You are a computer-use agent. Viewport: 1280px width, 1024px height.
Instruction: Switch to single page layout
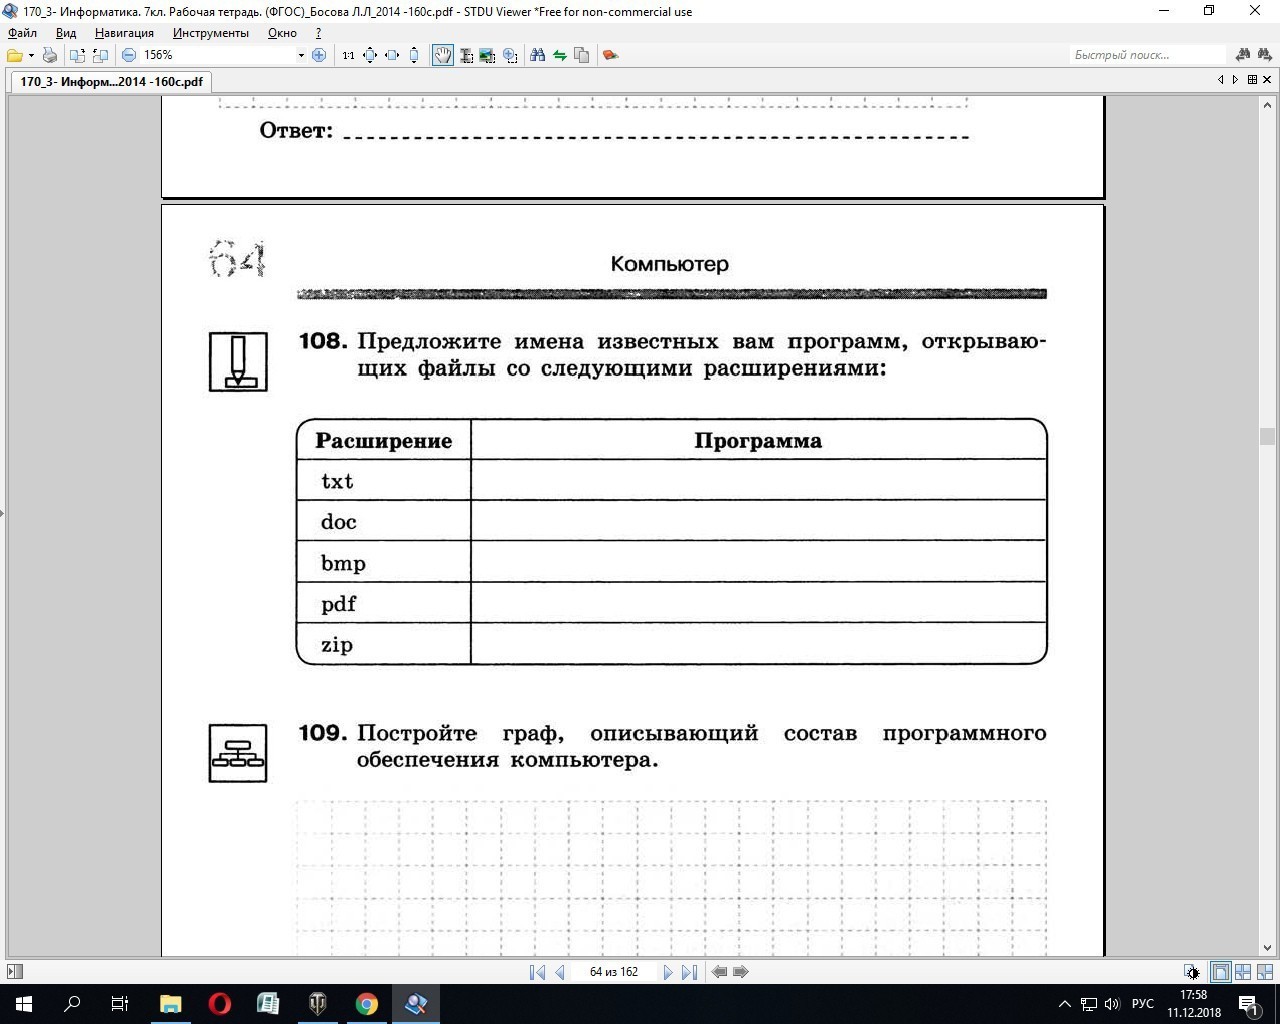[1220, 972]
